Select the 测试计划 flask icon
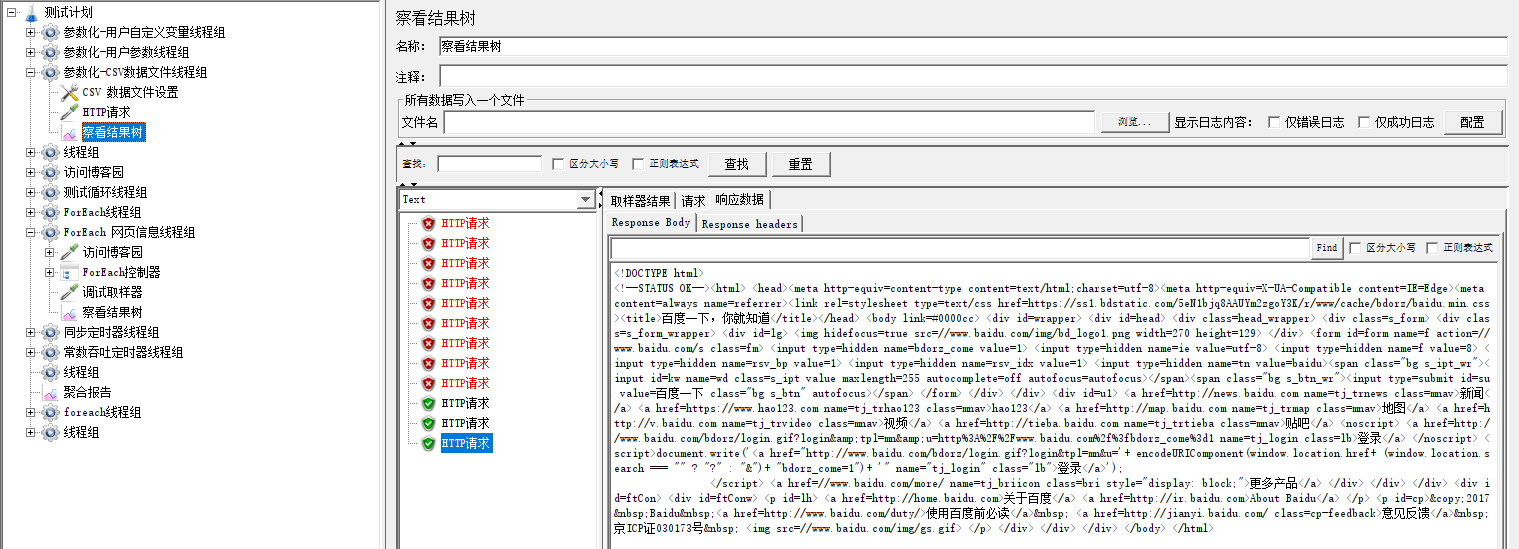The width and height of the screenshot is (1519, 549). 31,12
